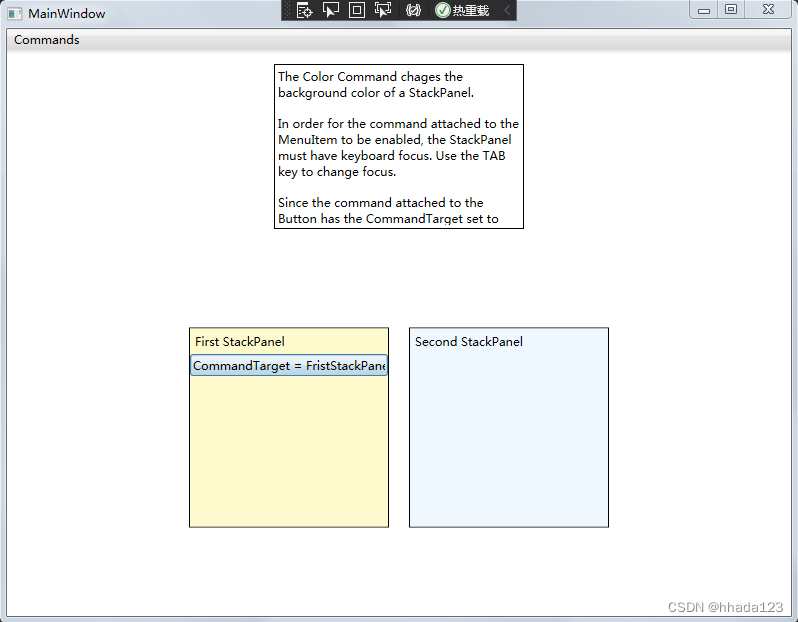Click the green Hot Reload checkmark indicator

[x=443, y=10]
